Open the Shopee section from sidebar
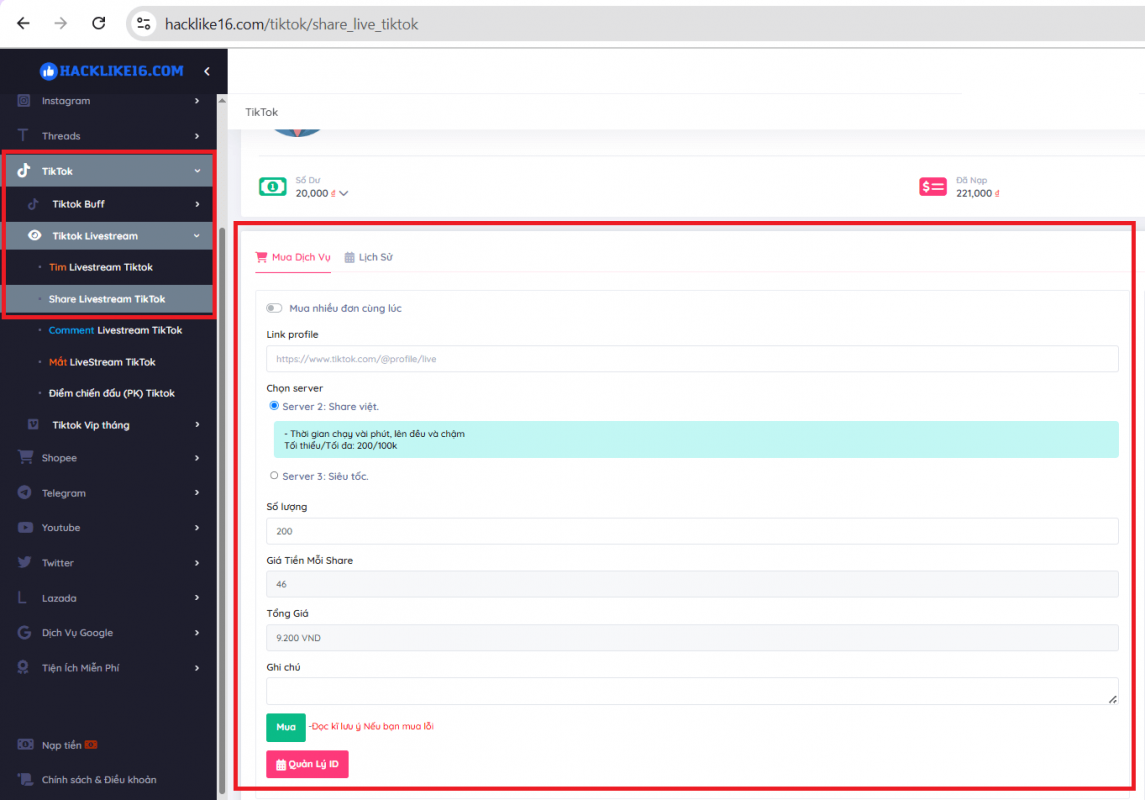Screen dimensions: 1145x800 pyautogui.click(x=60, y=457)
